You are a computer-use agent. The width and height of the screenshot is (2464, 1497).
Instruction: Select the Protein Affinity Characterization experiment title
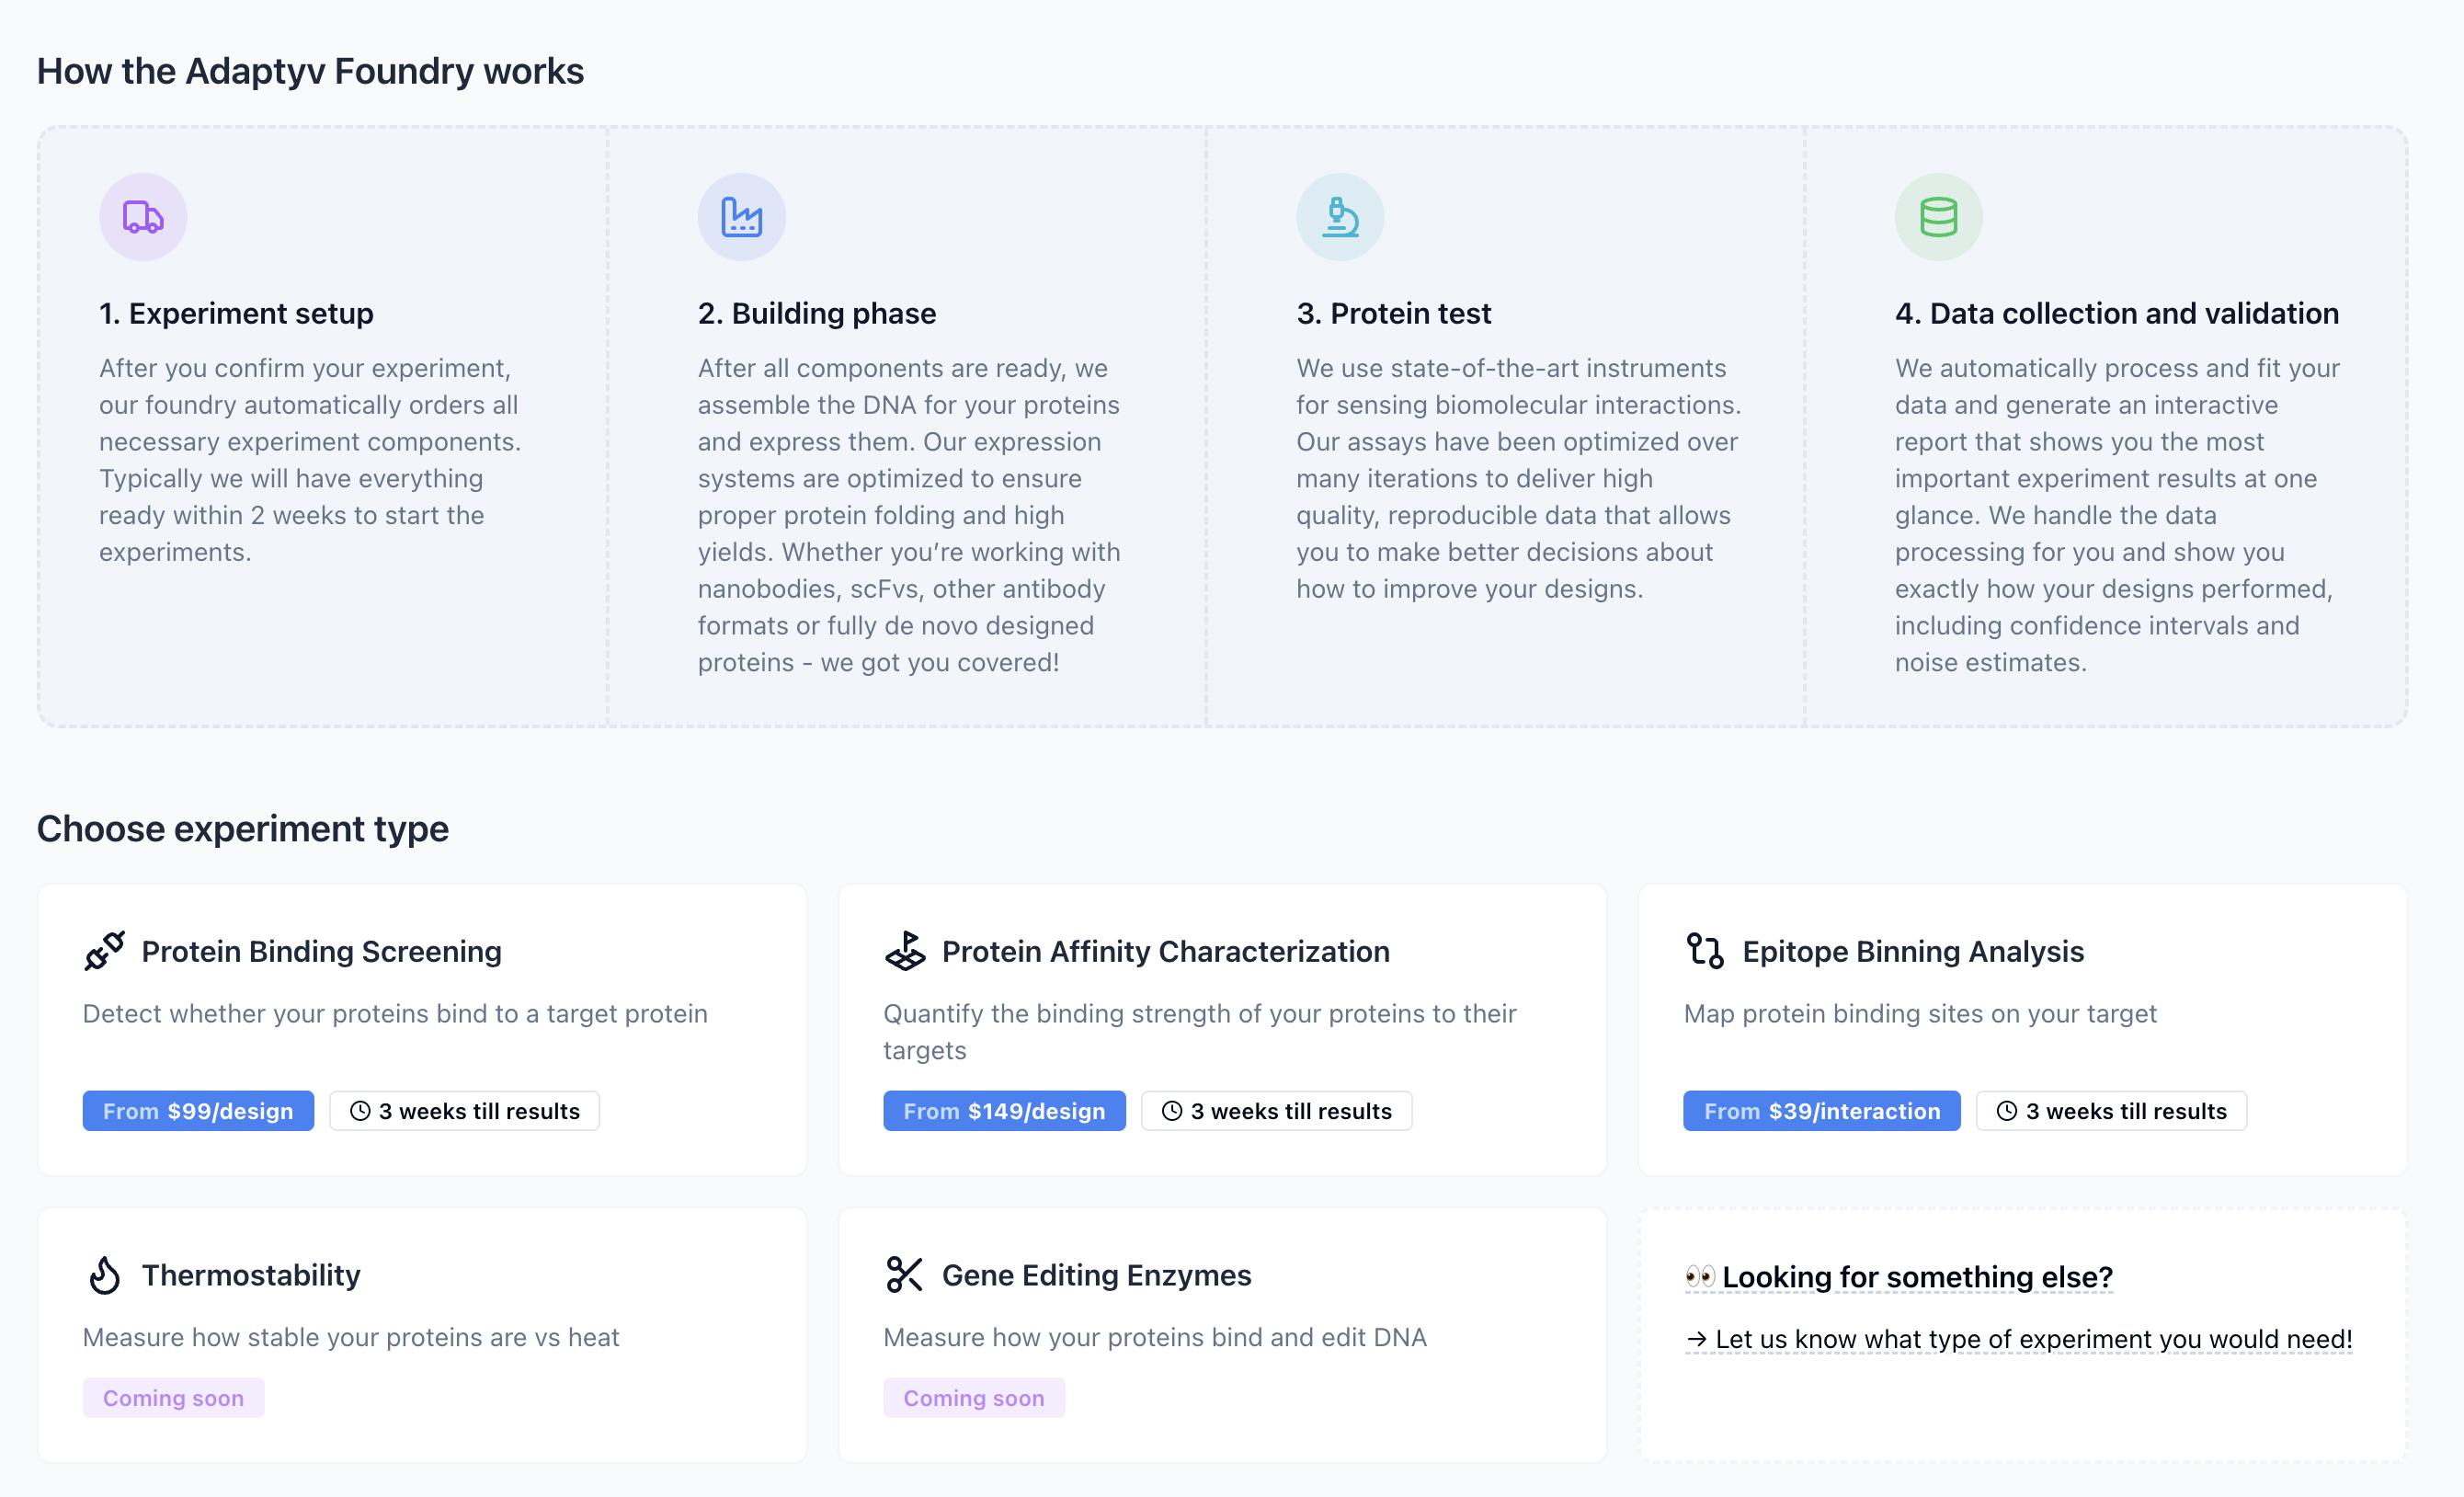coord(1165,951)
